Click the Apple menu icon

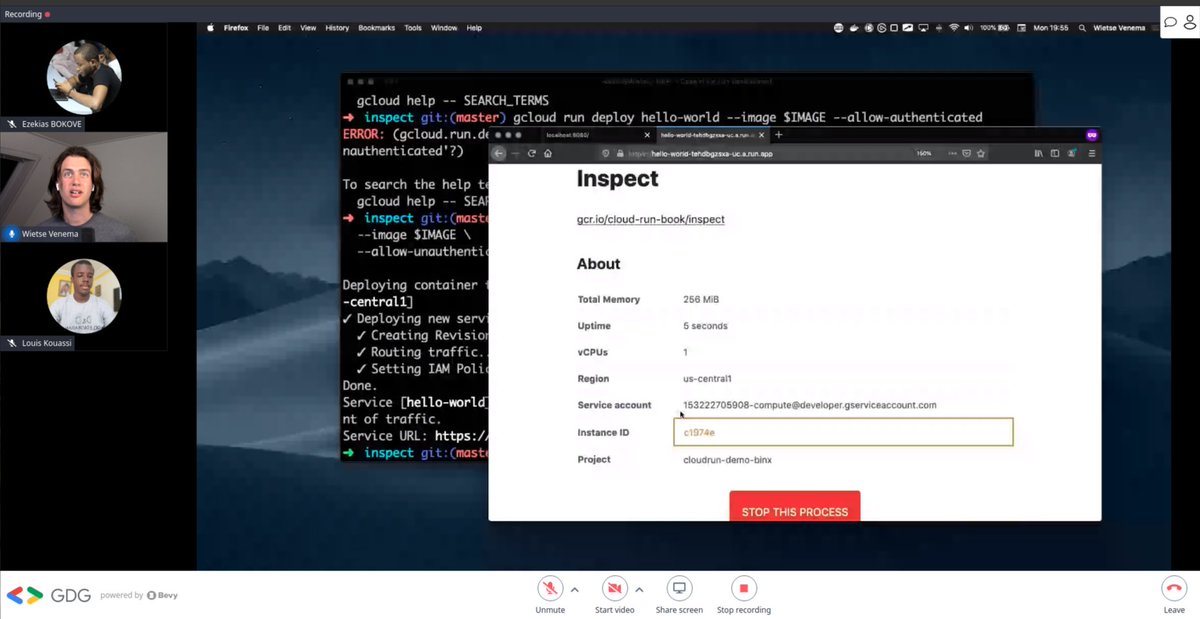tap(211, 28)
